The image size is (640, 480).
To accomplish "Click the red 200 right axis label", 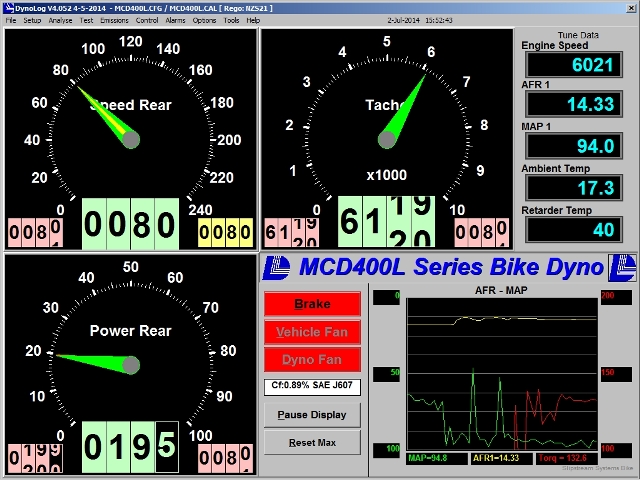I will click(x=616, y=297).
